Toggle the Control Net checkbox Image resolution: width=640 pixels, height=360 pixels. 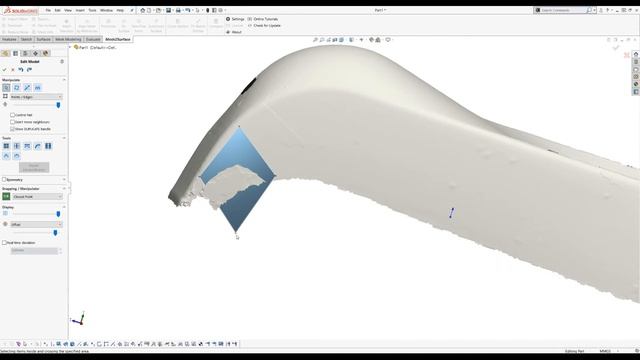pos(12,115)
